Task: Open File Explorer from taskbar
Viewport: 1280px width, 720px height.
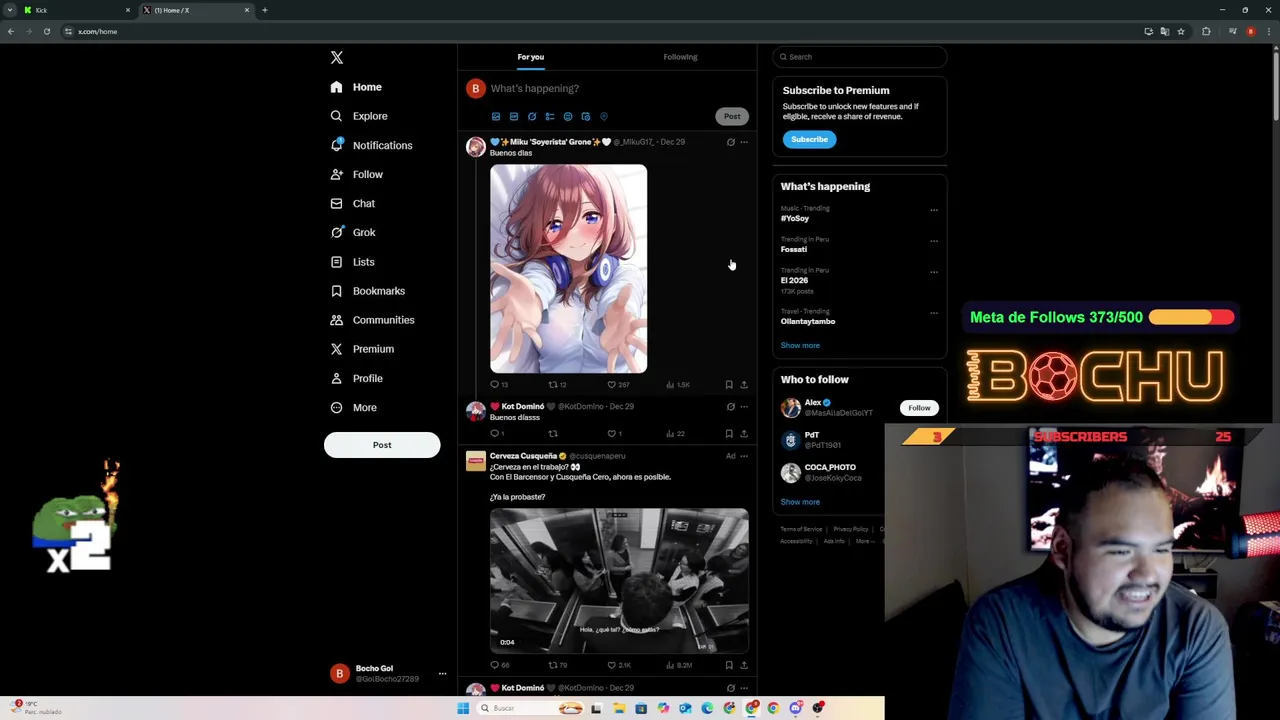Action: [x=619, y=709]
